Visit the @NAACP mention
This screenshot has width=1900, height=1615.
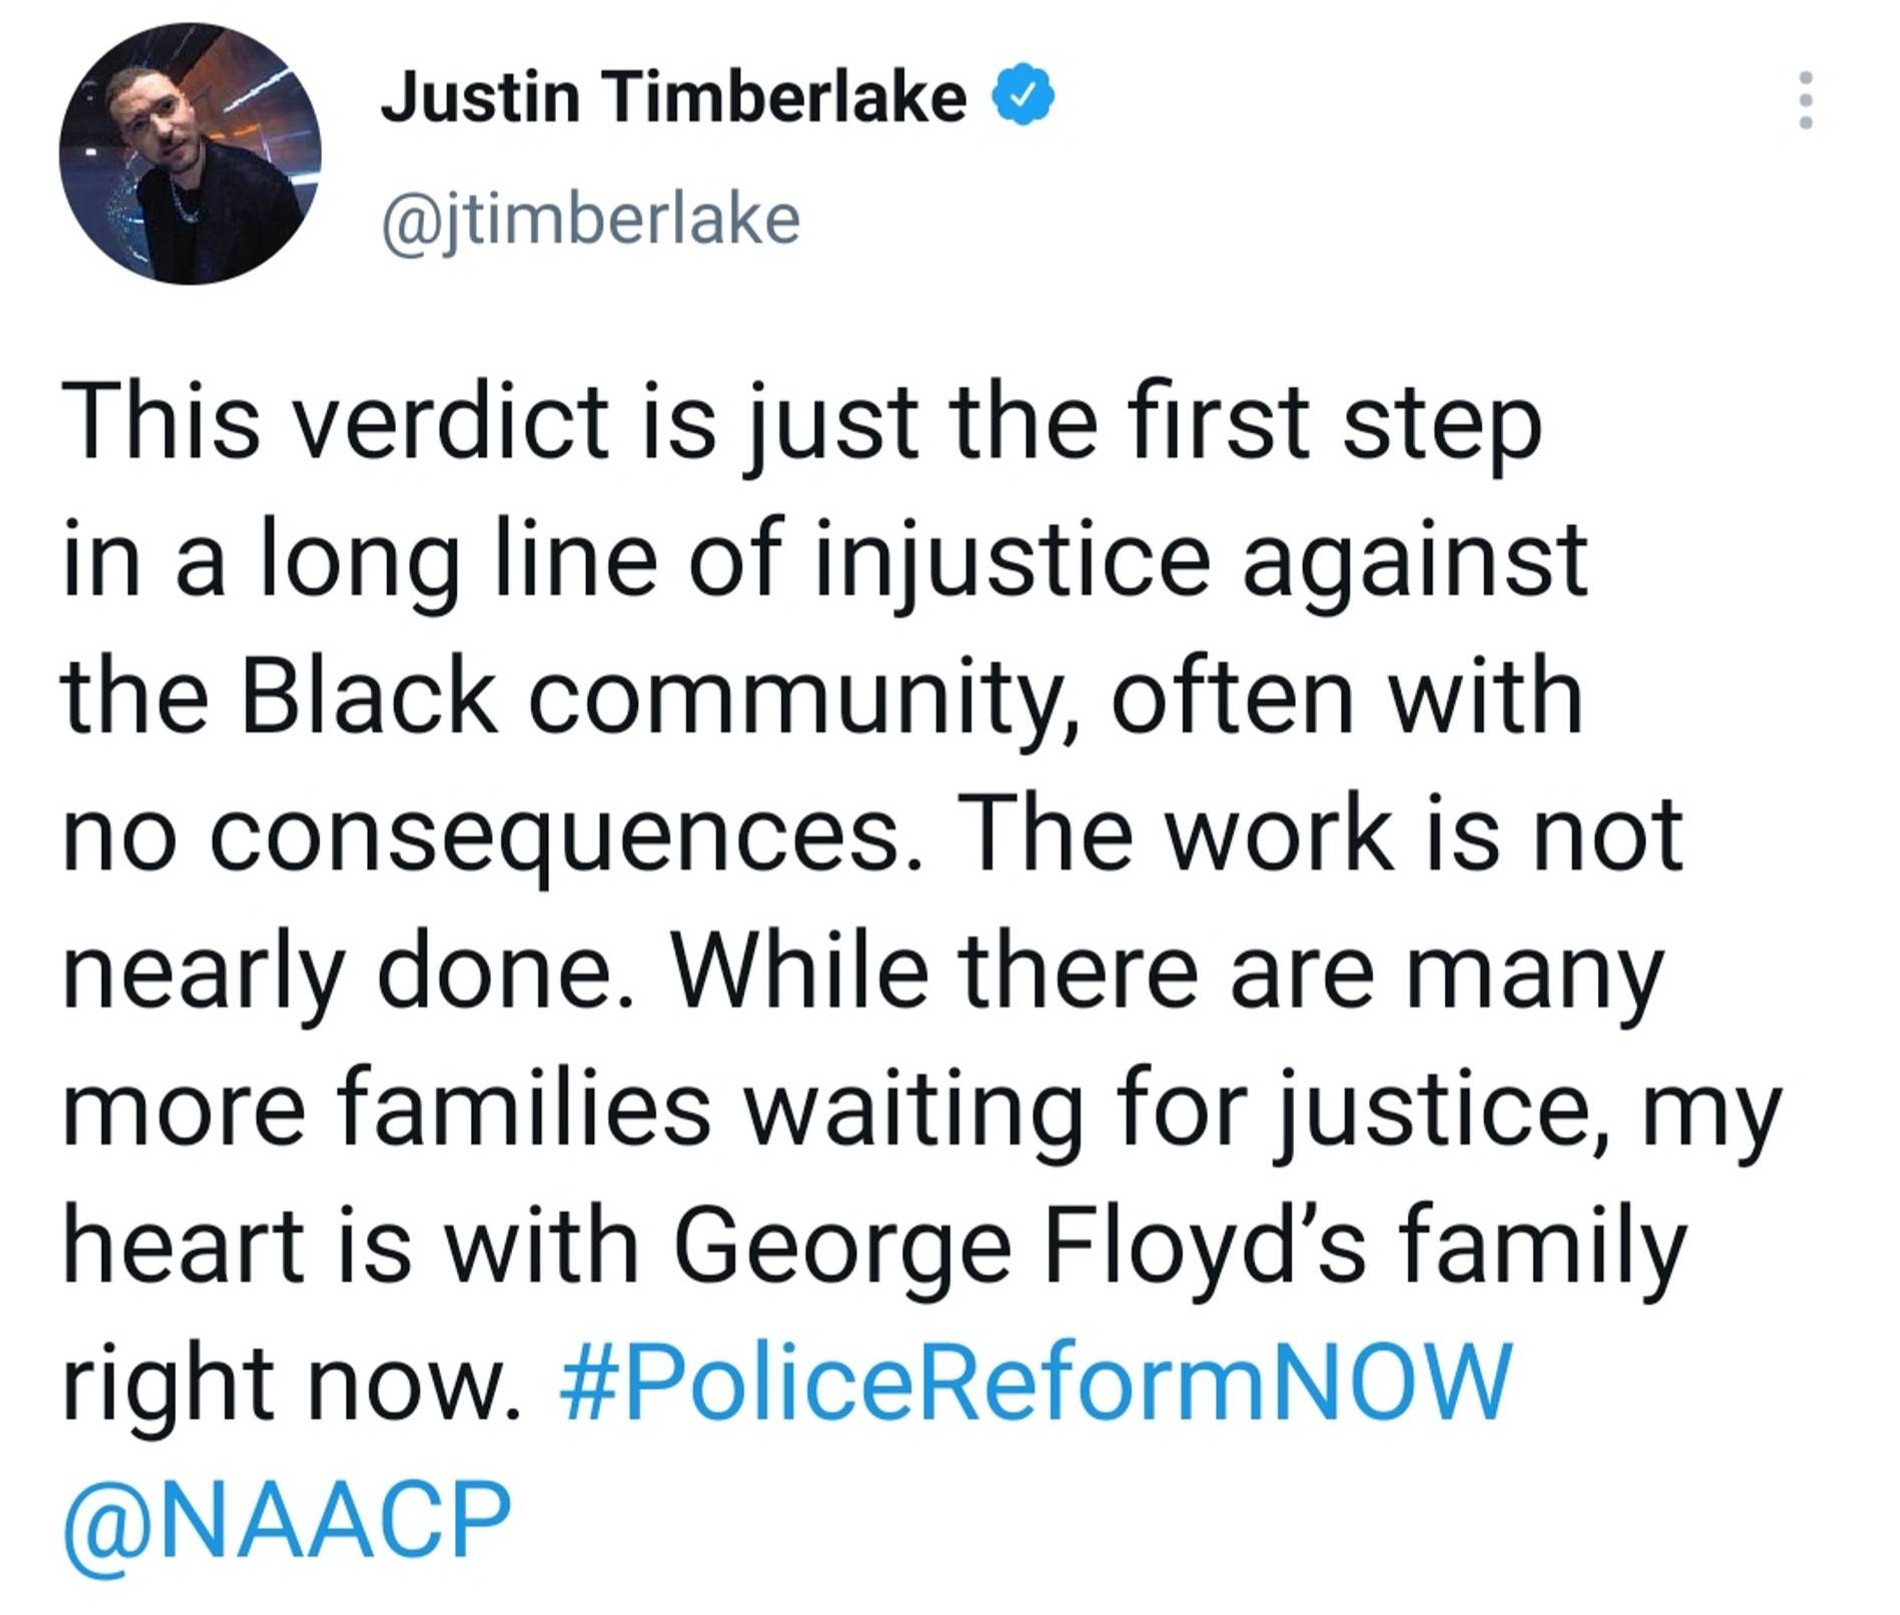(287, 1520)
